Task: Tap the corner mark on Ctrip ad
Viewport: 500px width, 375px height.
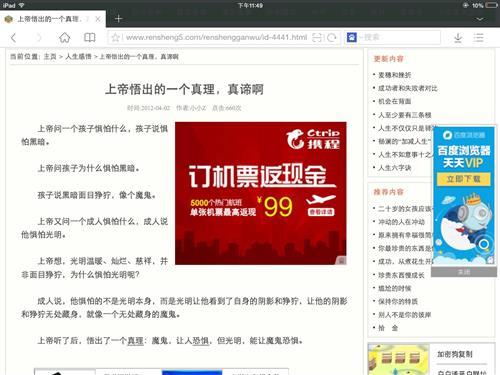Action: (342, 261)
